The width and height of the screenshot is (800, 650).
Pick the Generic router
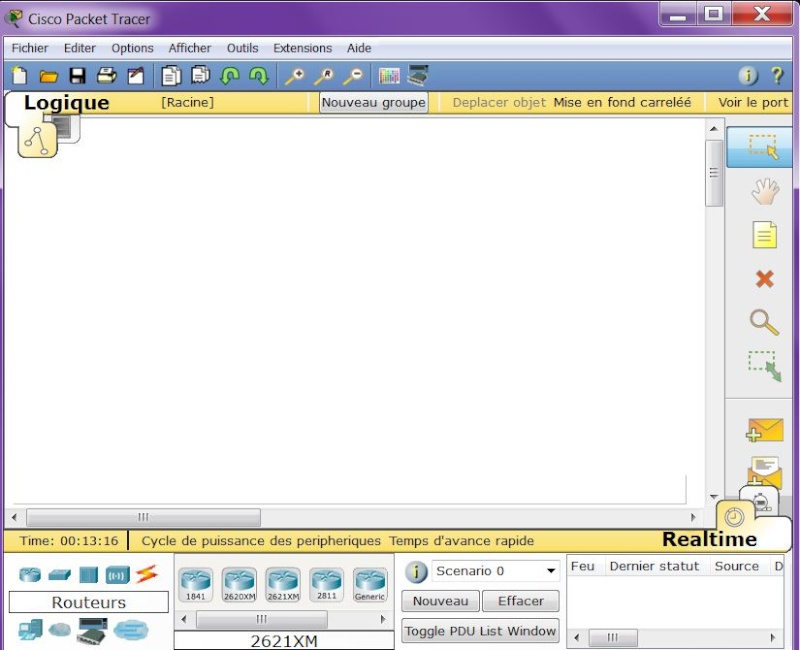coord(370,585)
